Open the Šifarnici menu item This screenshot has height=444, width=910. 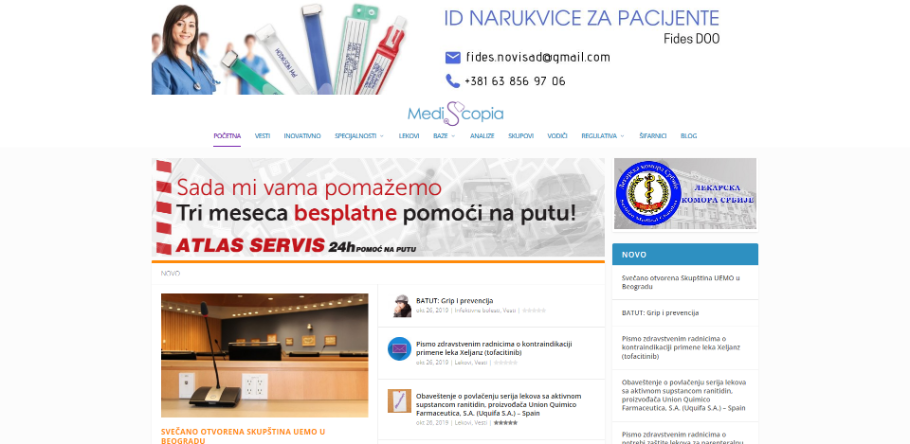tap(653, 136)
